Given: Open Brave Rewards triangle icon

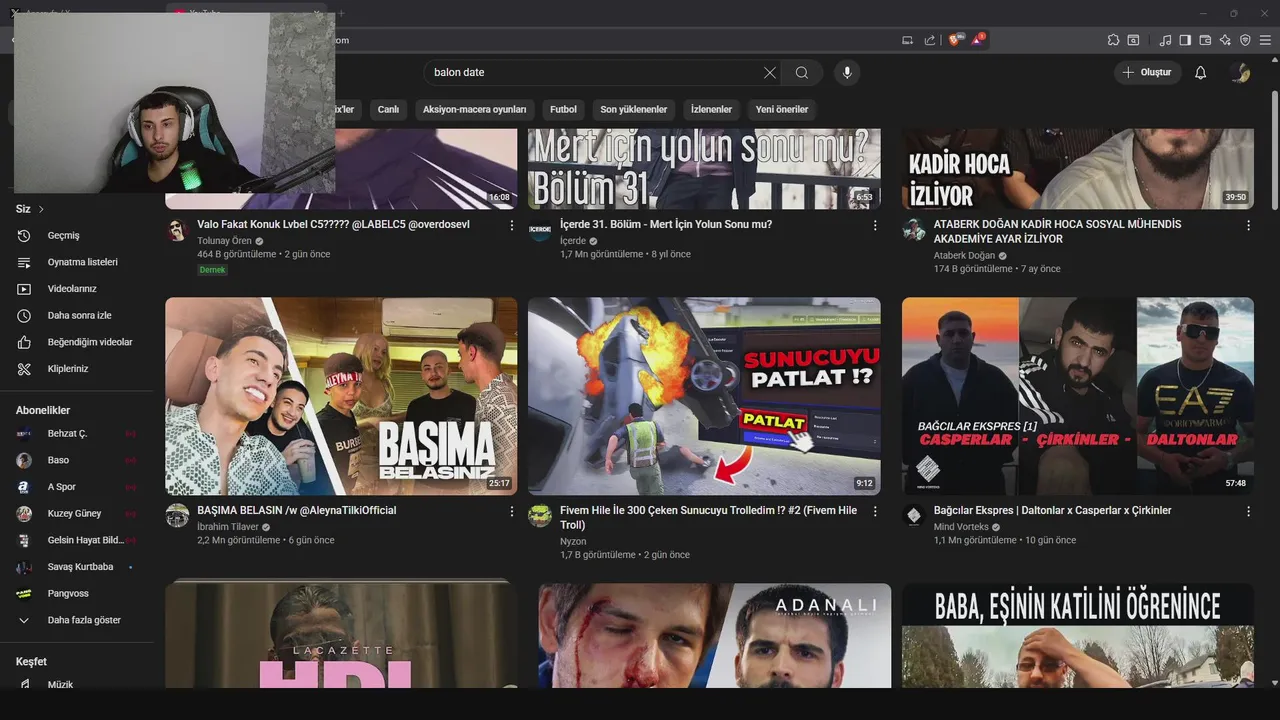Looking at the screenshot, I should tap(978, 40).
